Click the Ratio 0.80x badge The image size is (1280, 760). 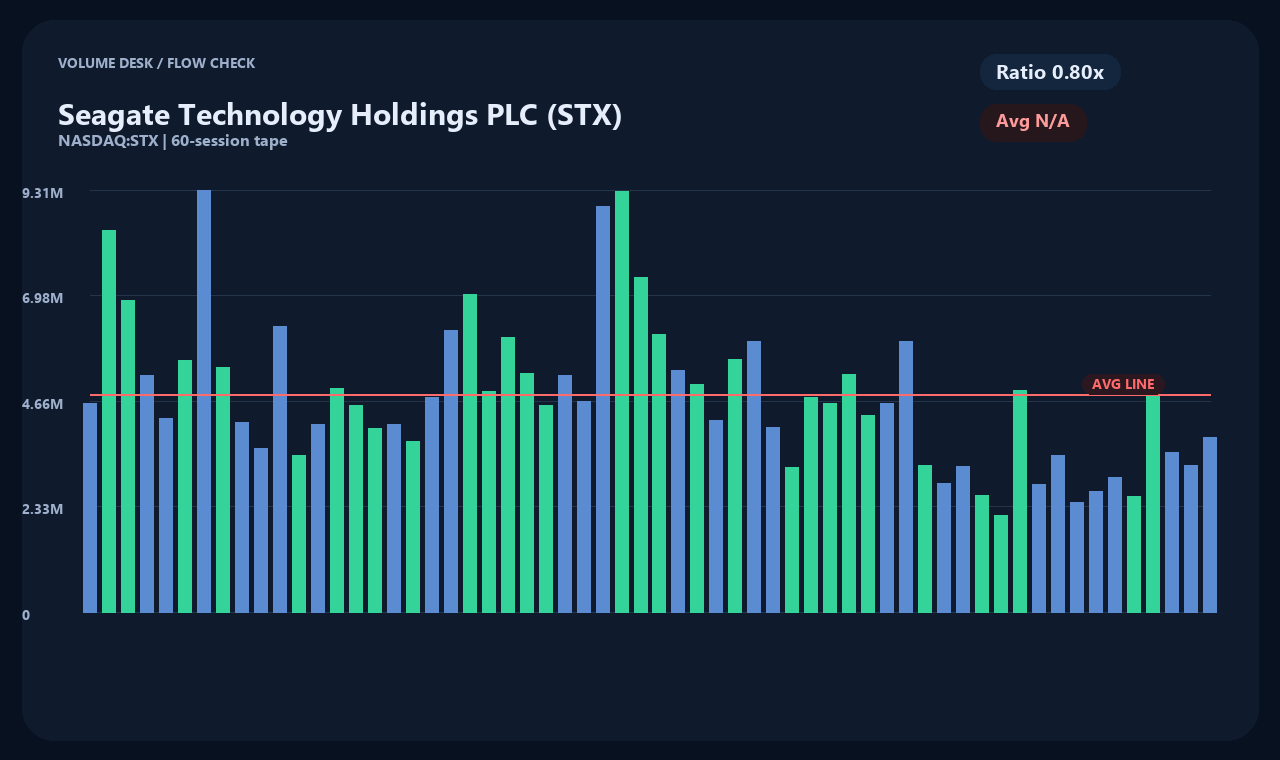pos(1050,72)
